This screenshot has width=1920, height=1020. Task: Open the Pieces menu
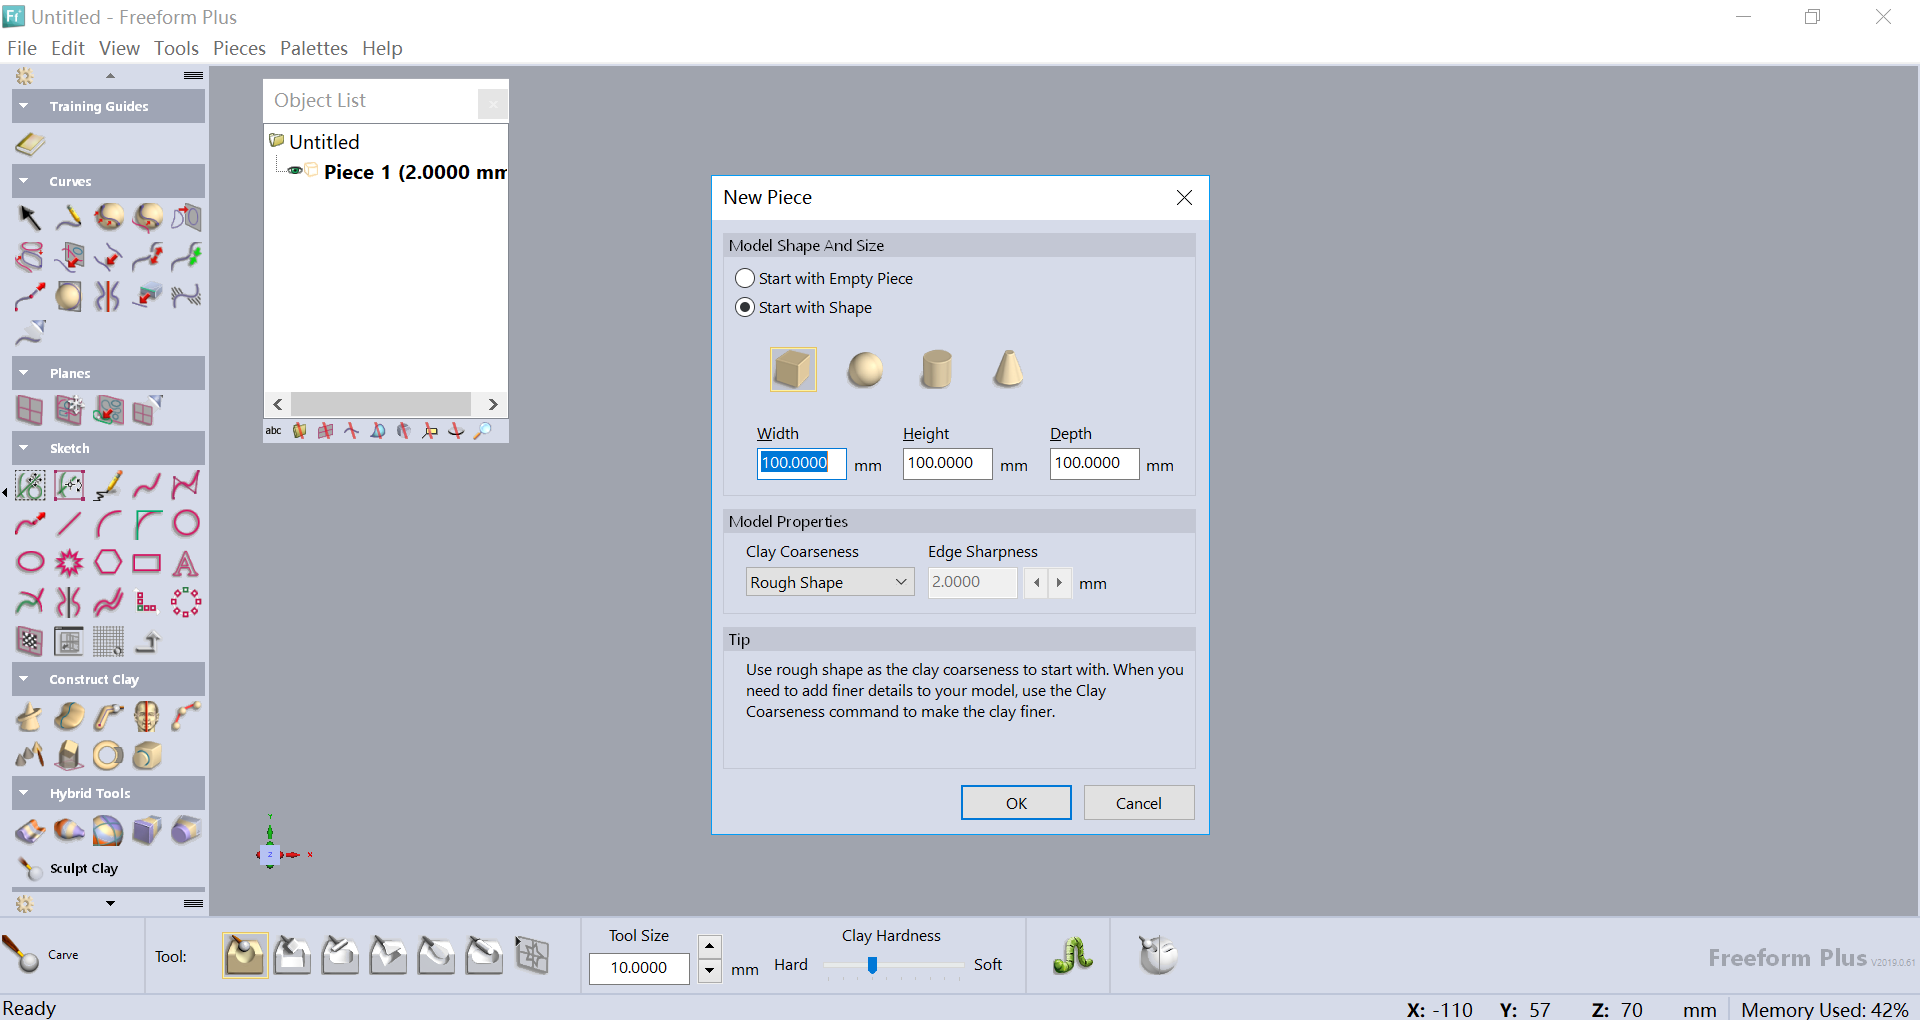[239, 48]
